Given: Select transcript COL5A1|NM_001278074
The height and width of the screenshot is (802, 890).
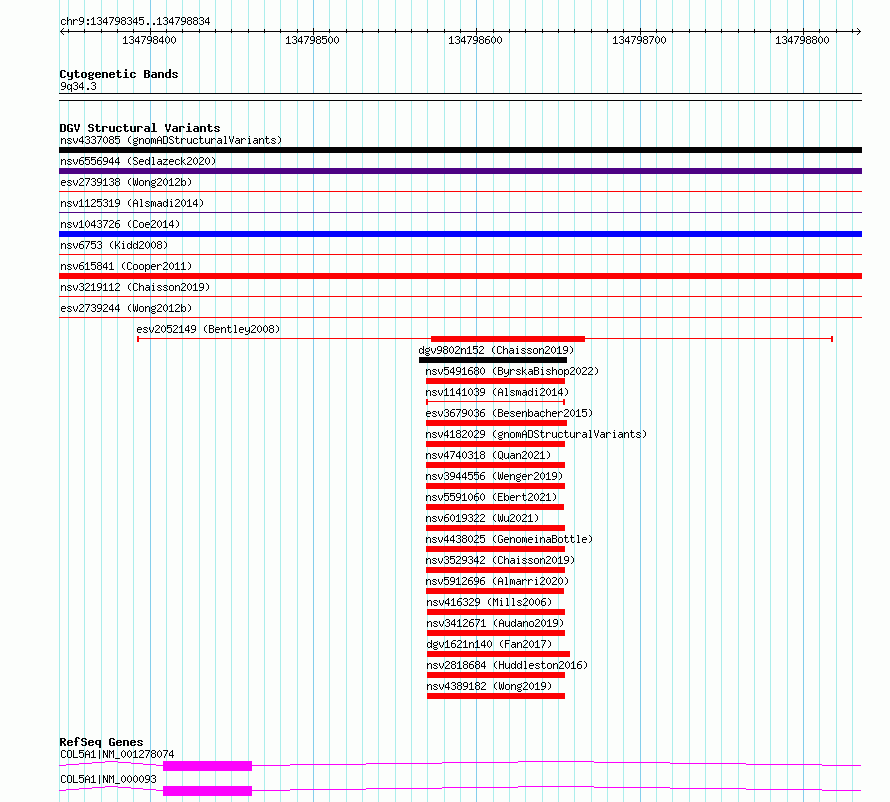Looking at the screenshot, I should click(117, 754).
